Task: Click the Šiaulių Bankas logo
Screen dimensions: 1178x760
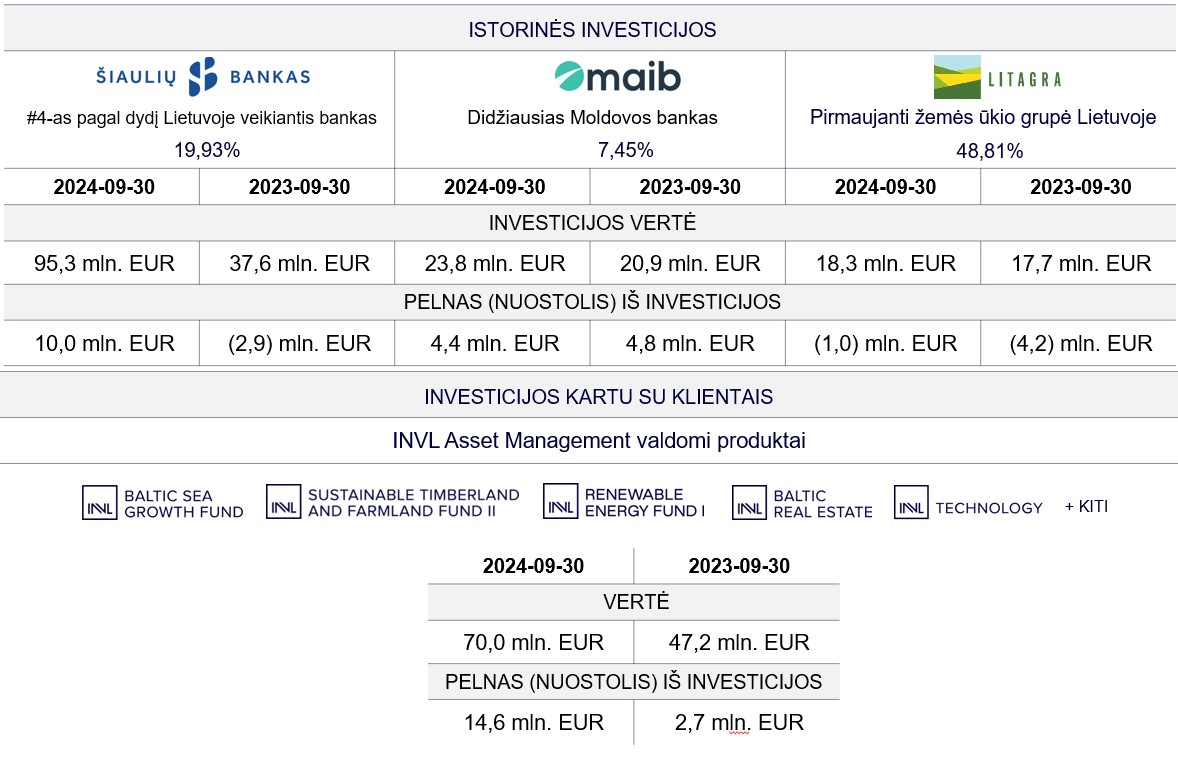Action: tap(203, 76)
